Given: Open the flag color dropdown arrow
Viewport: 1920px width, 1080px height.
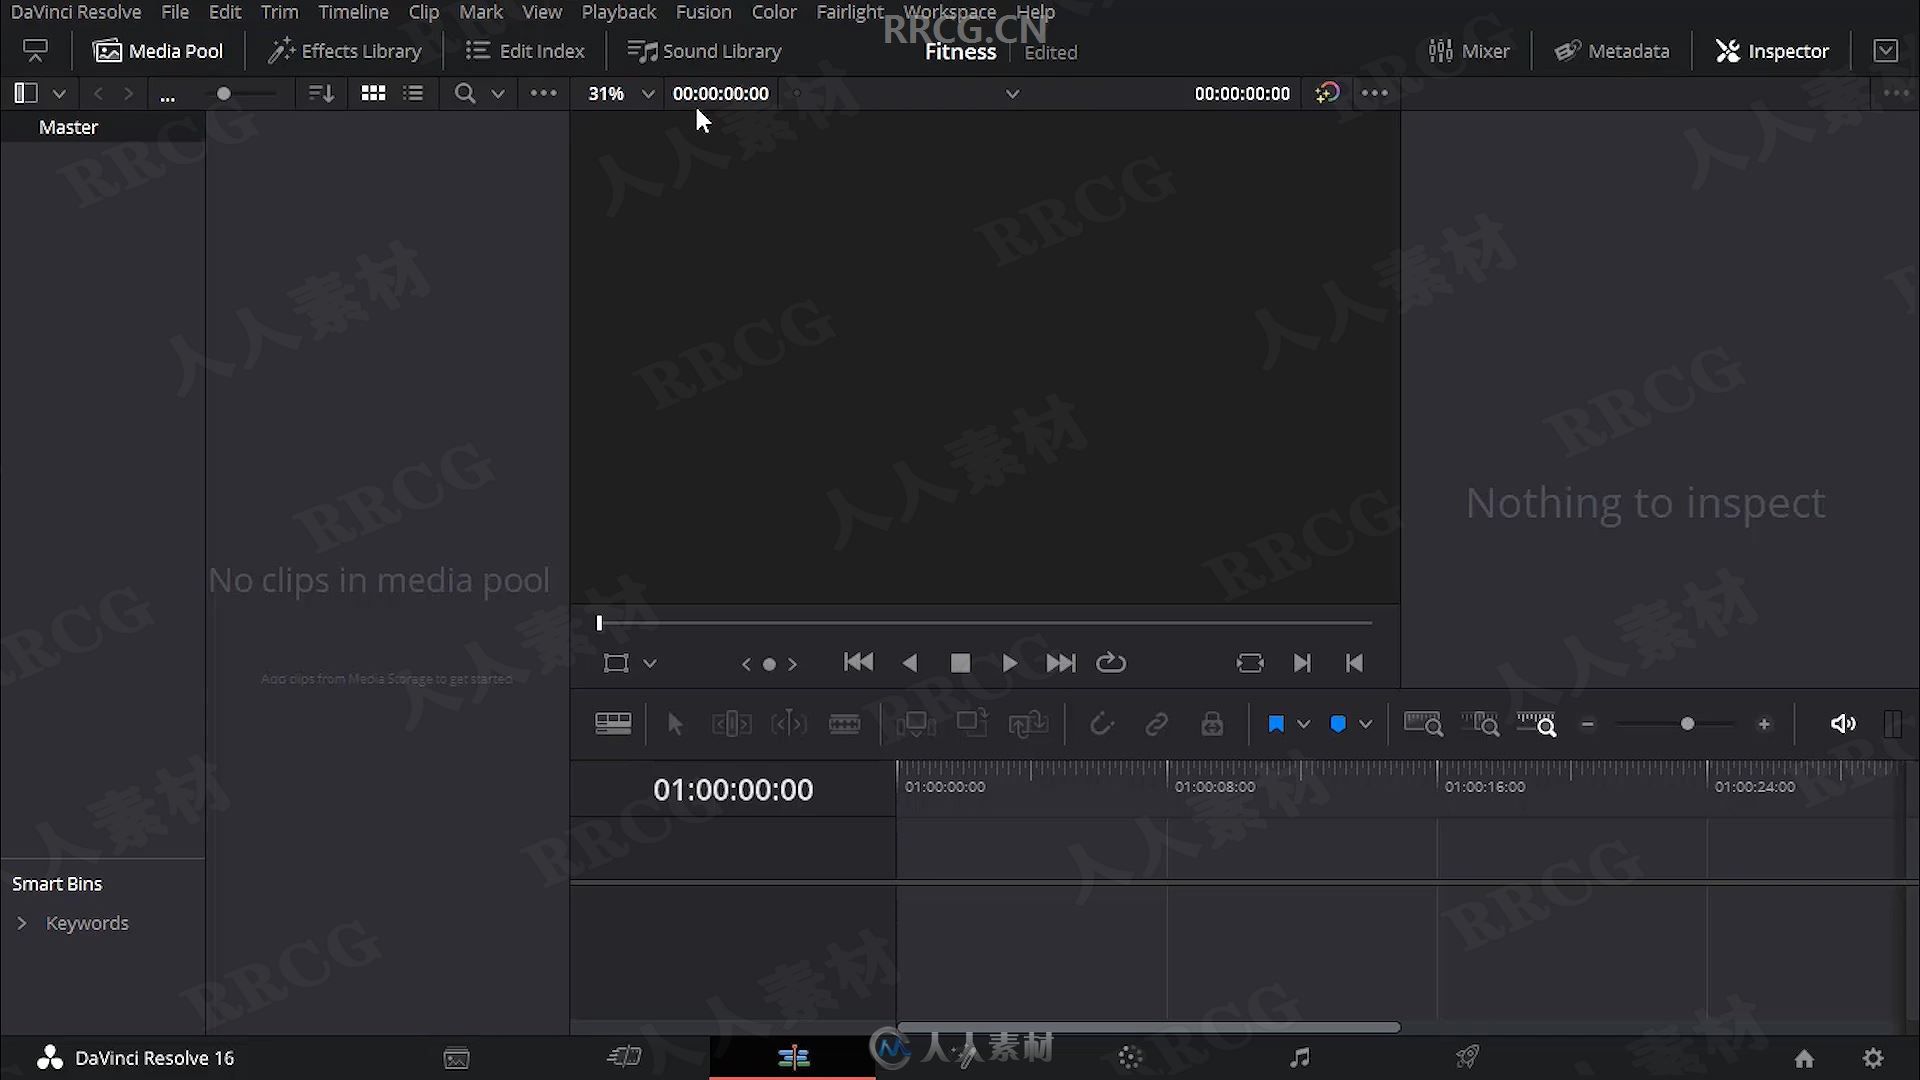Looking at the screenshot, I should point(1303,724).
